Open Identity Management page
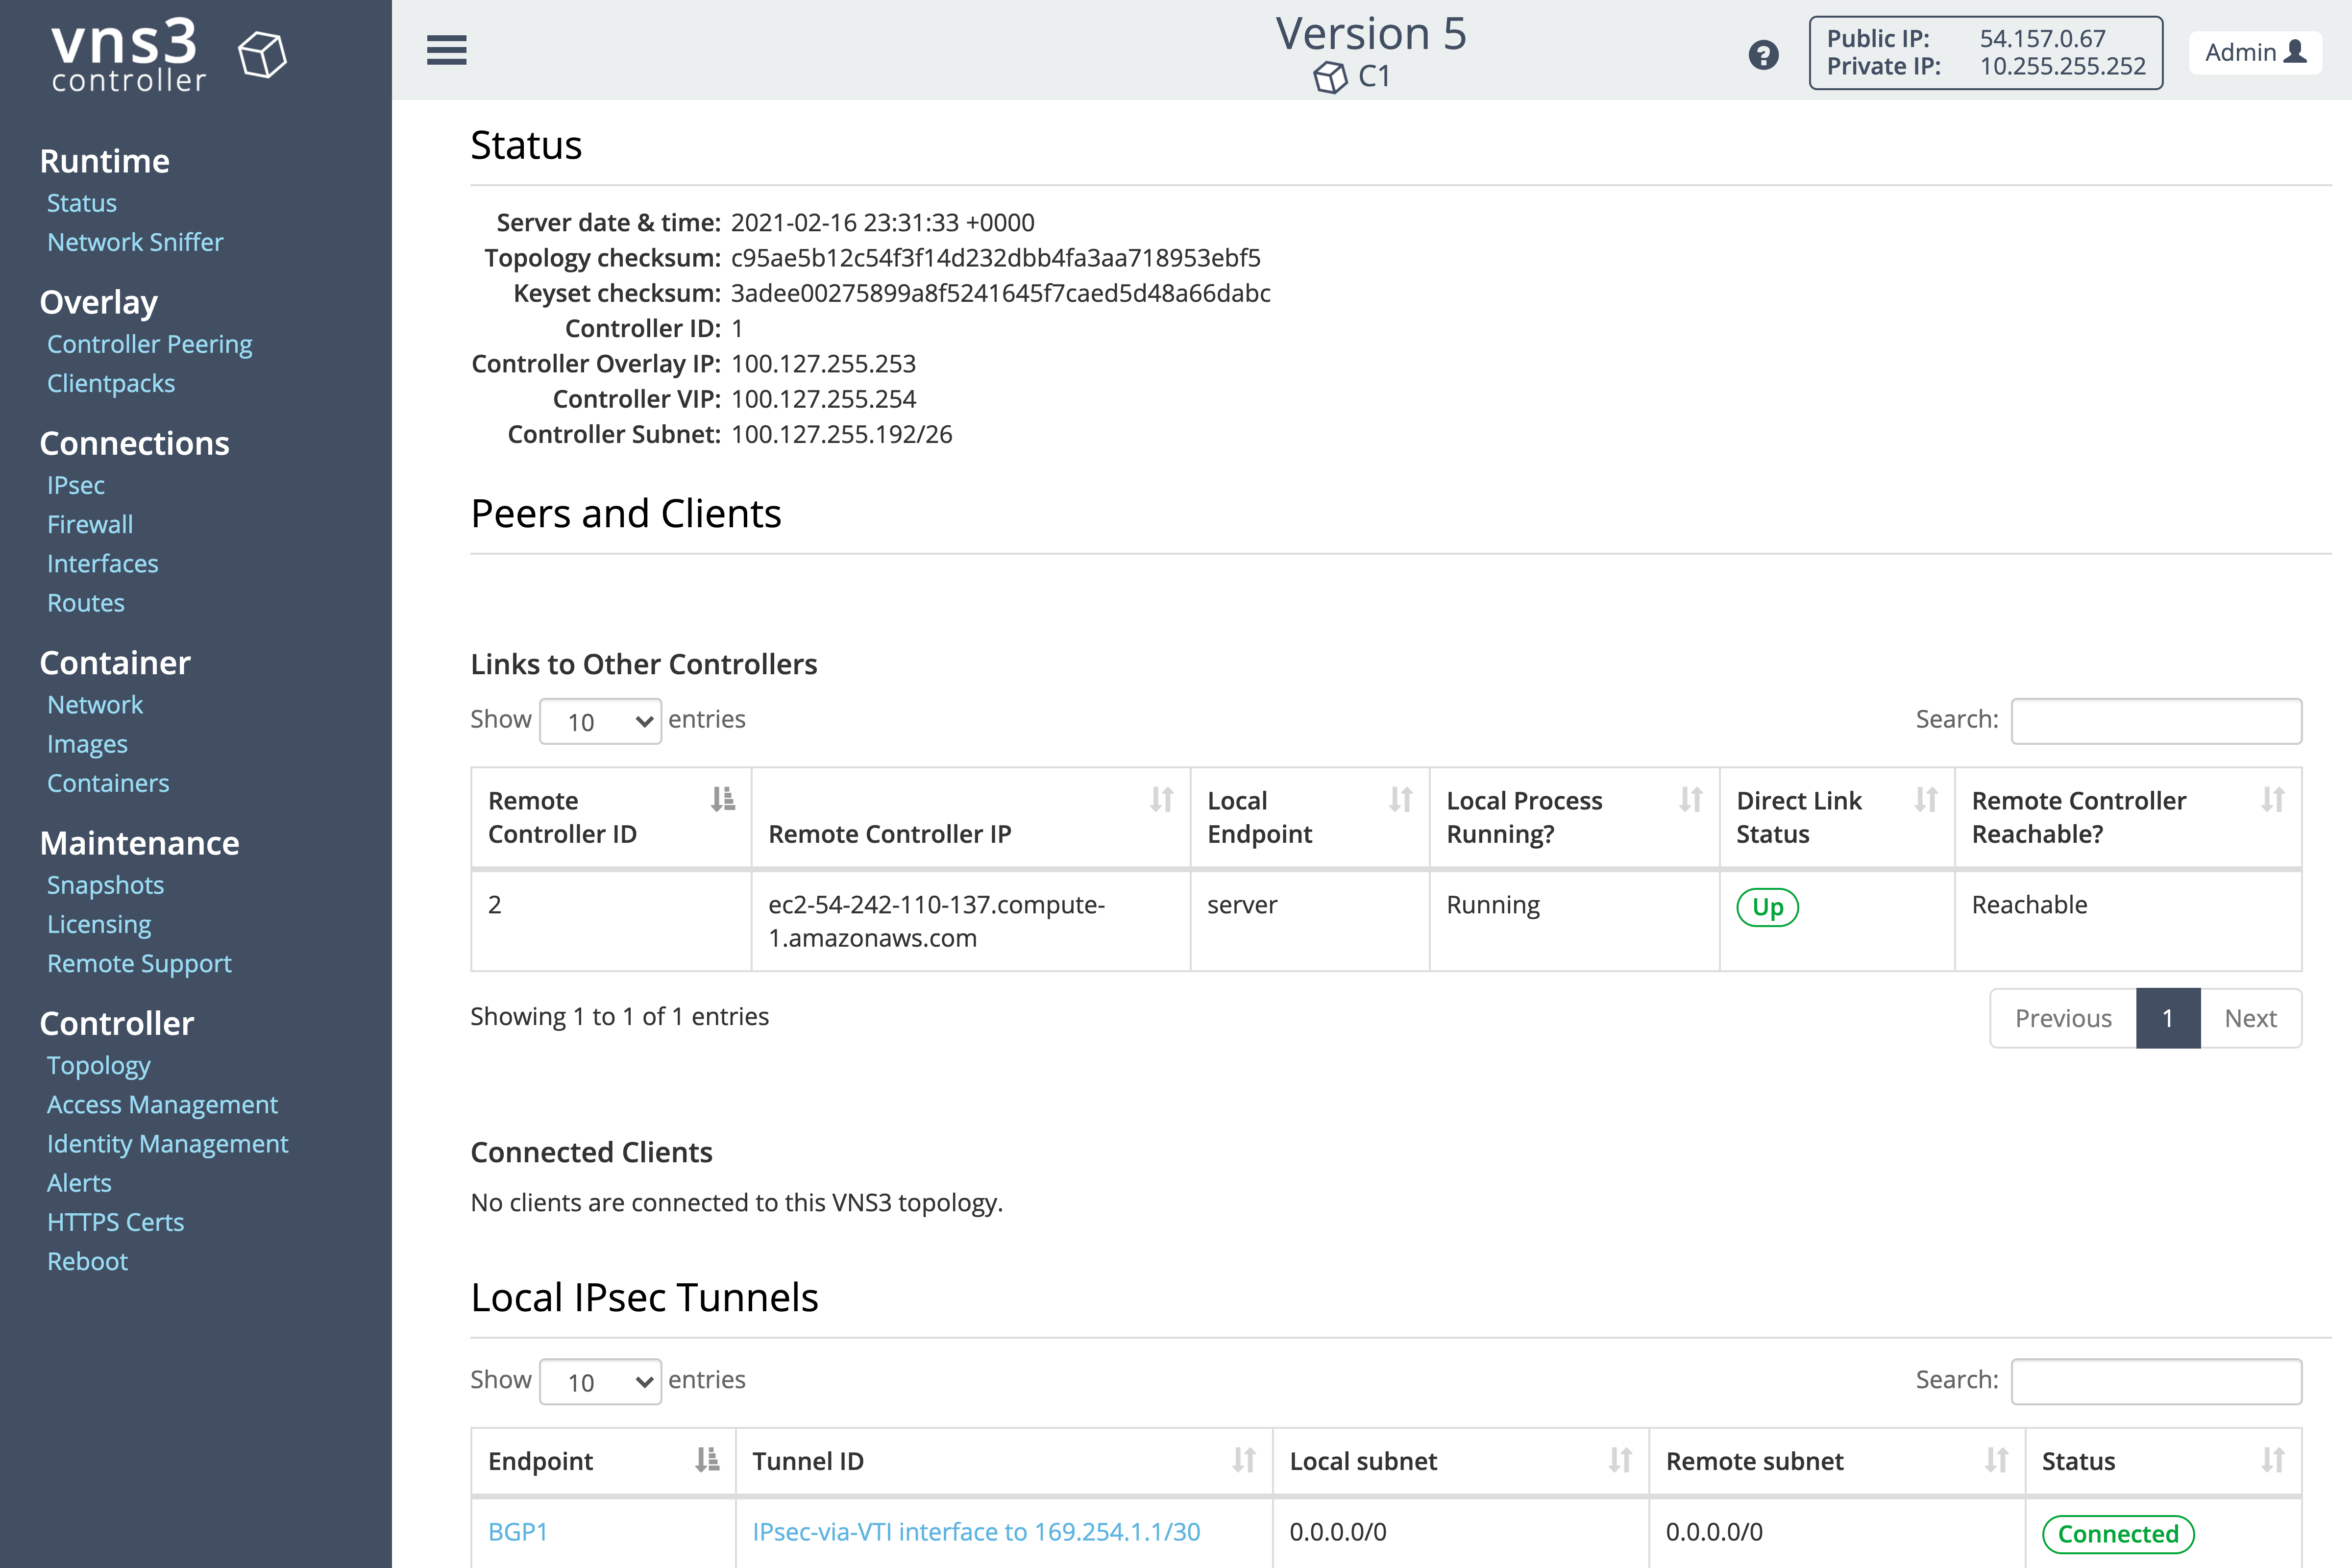This screenshot has width=2352, height=1568. (168, 1143)
